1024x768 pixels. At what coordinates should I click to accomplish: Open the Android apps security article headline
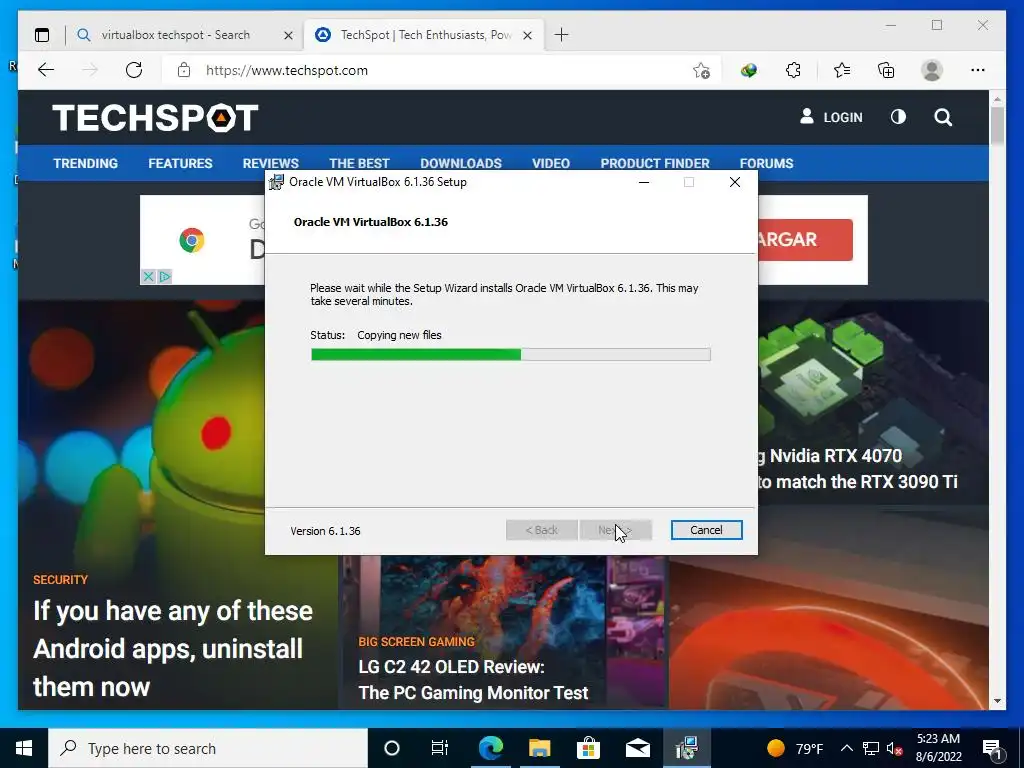(173, 649)
